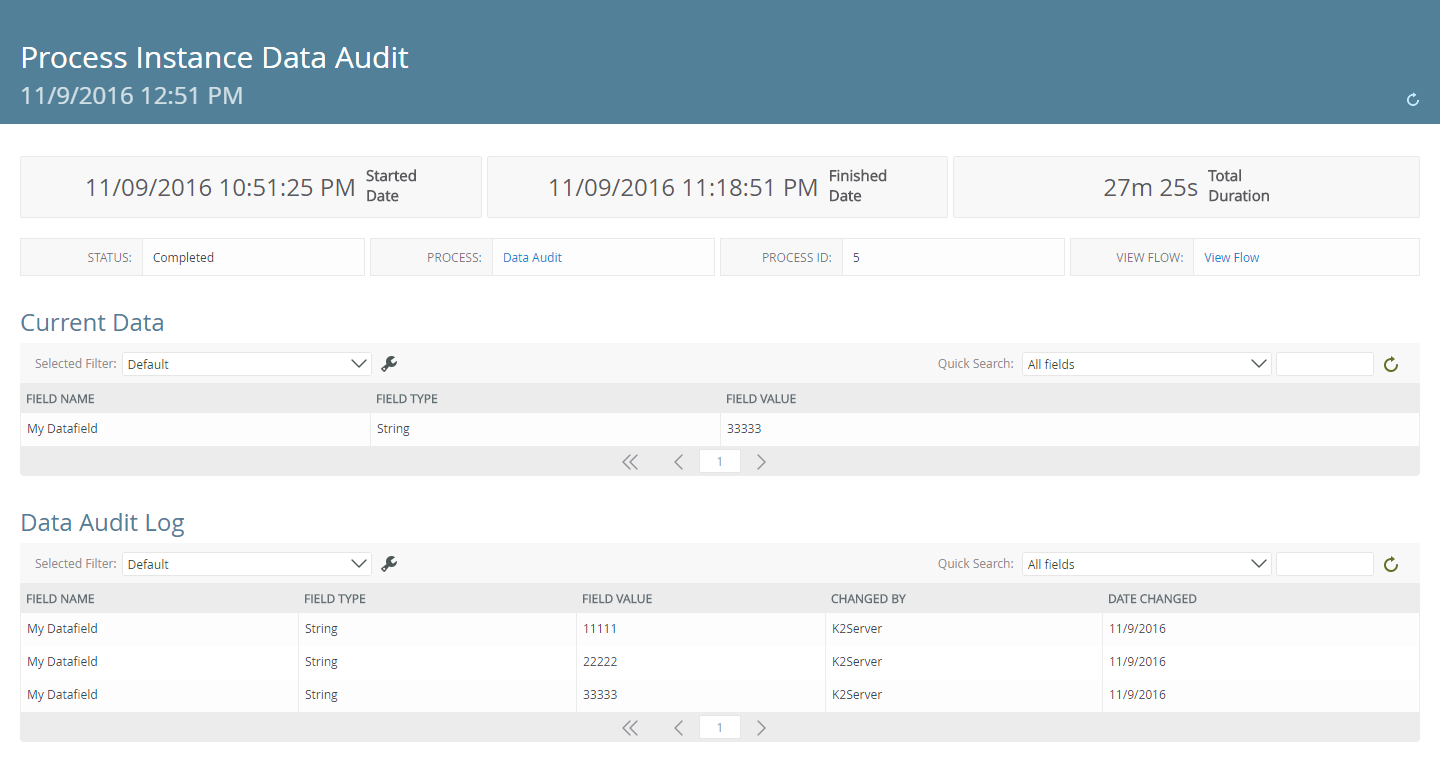Open filter settings wrench in Current Data

(389, 364)
